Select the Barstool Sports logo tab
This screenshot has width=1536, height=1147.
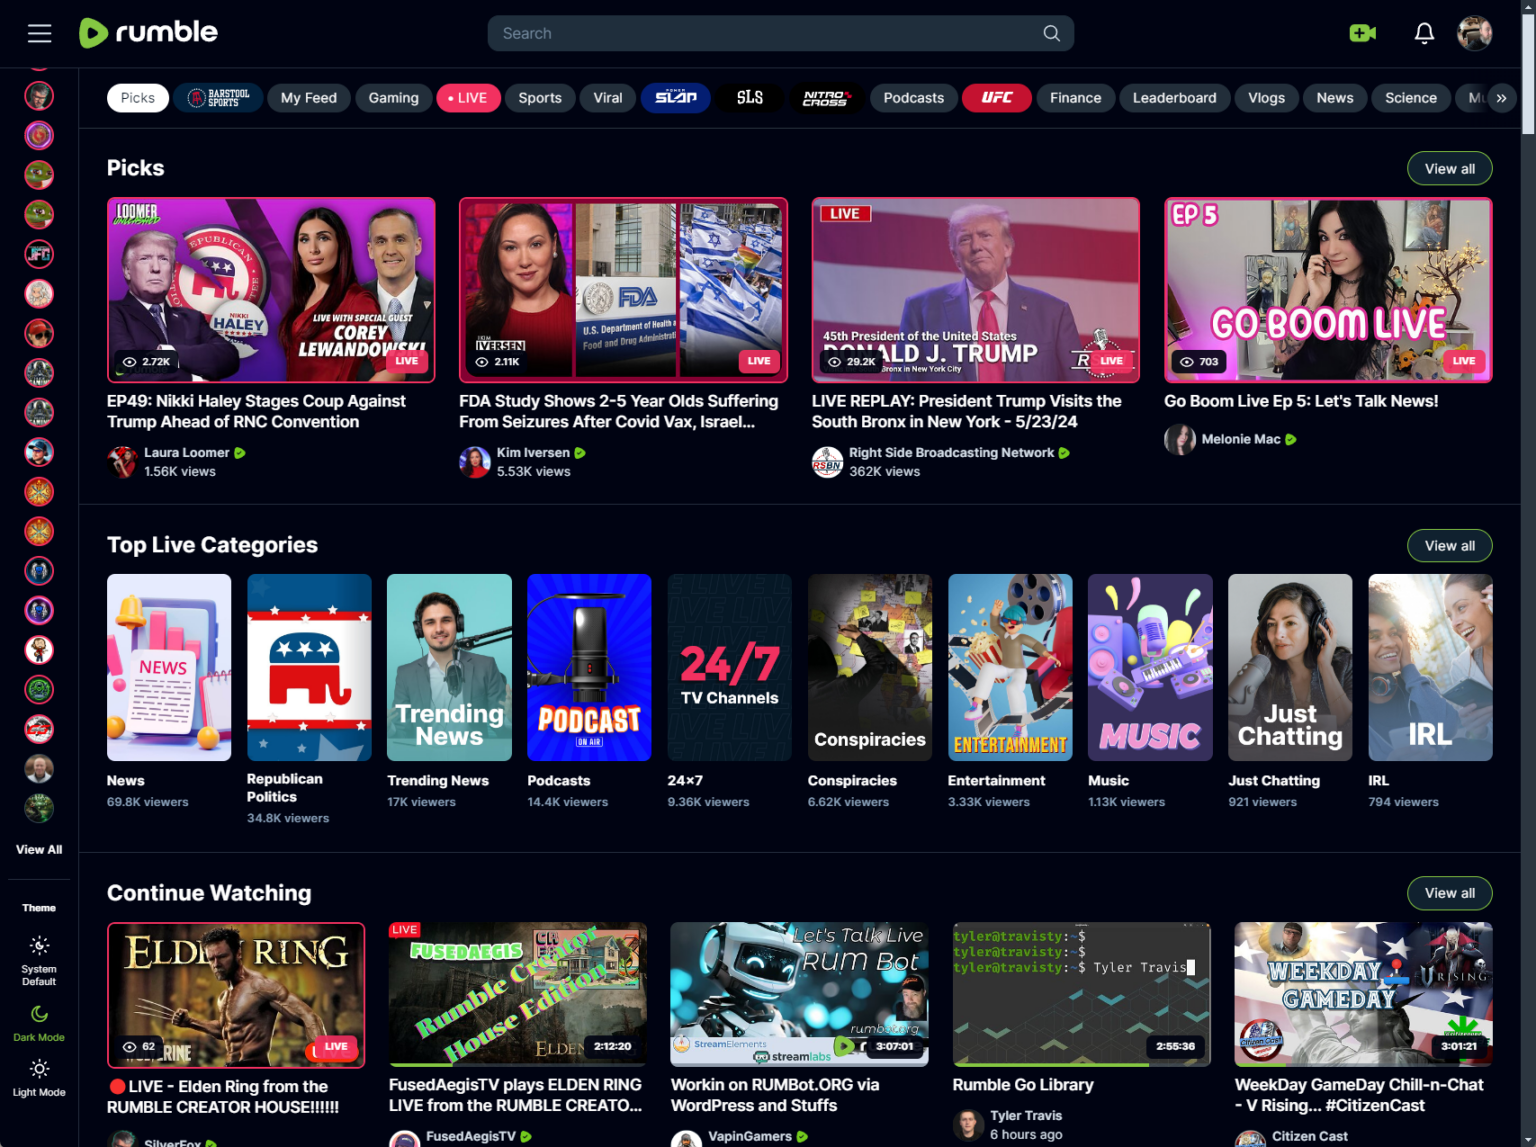click(217, 97)
